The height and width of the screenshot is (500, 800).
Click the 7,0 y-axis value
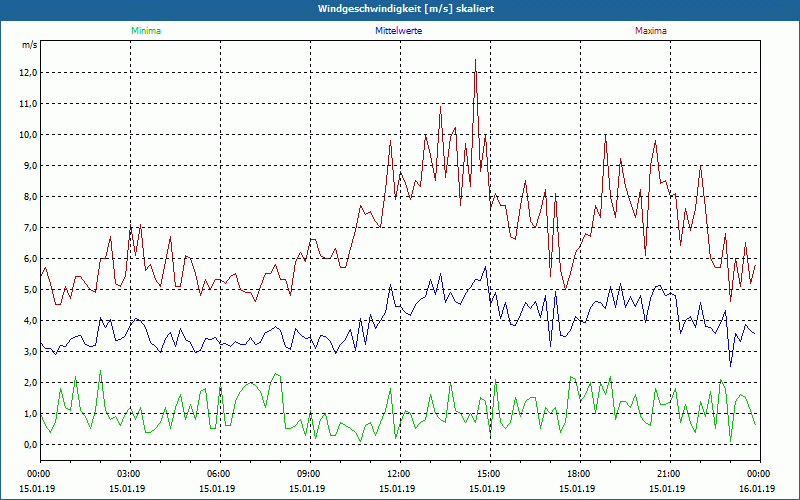pos(31,228)
